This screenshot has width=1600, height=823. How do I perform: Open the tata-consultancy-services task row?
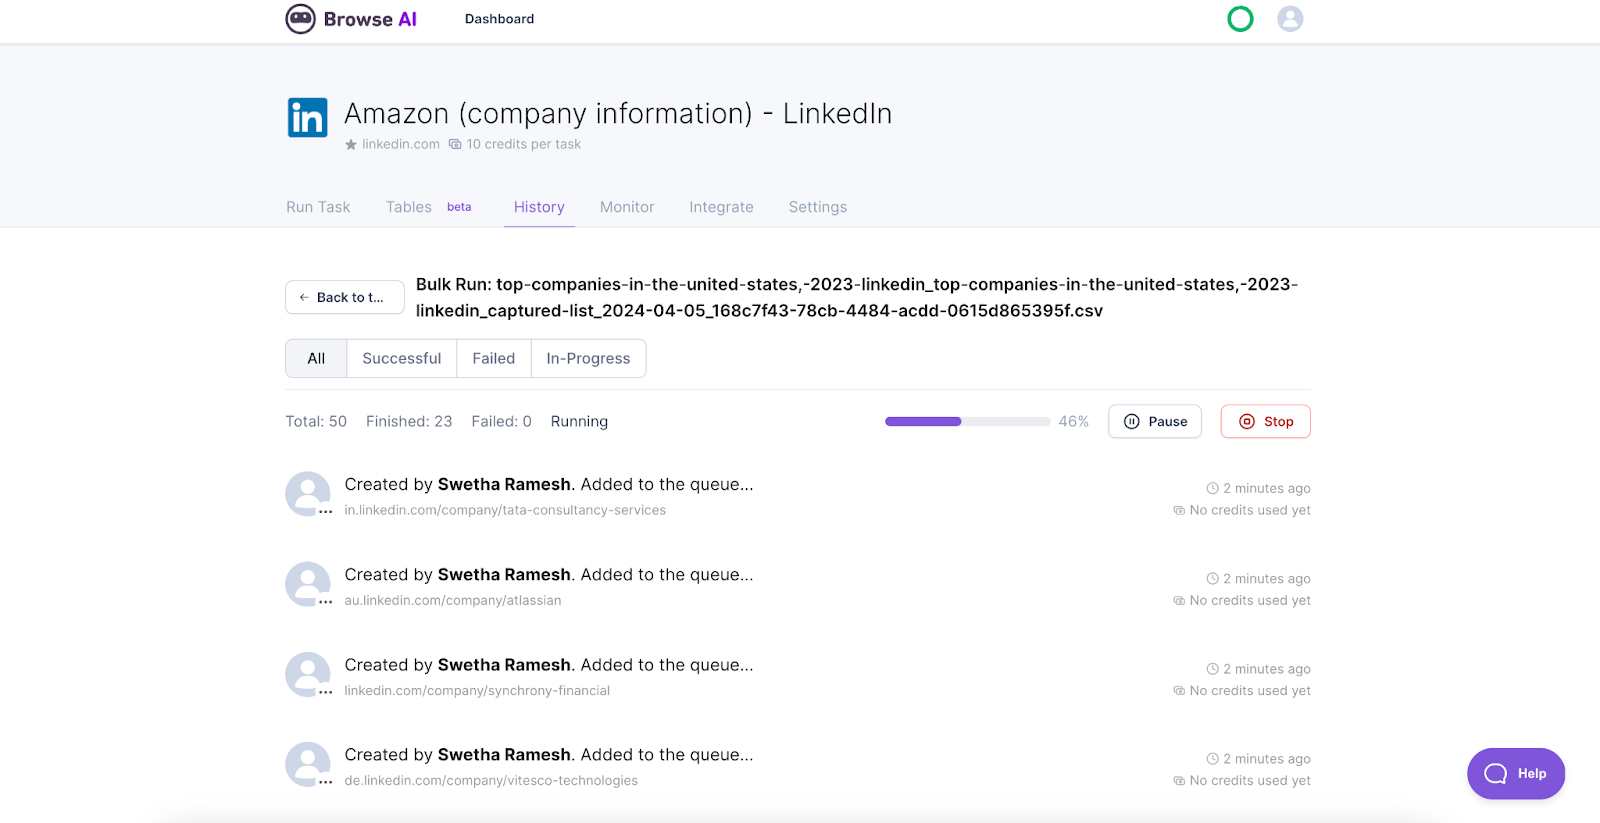click(x=798, y=496)
